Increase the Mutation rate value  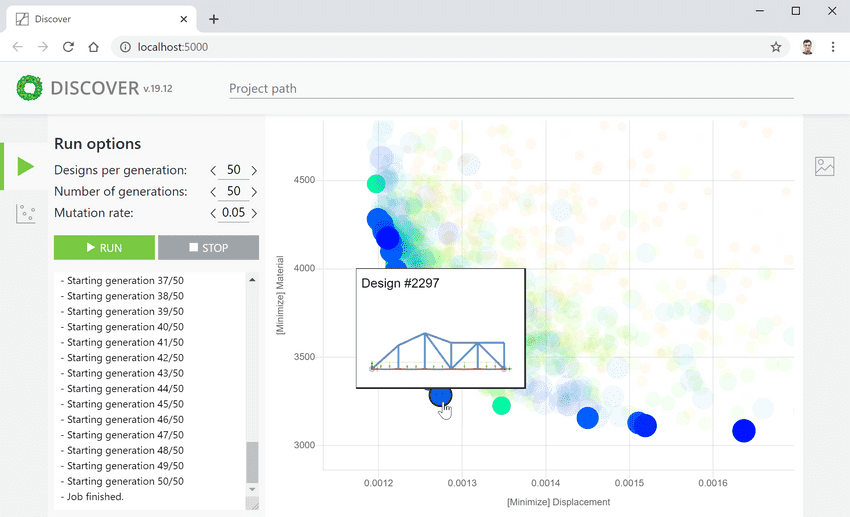254,213
